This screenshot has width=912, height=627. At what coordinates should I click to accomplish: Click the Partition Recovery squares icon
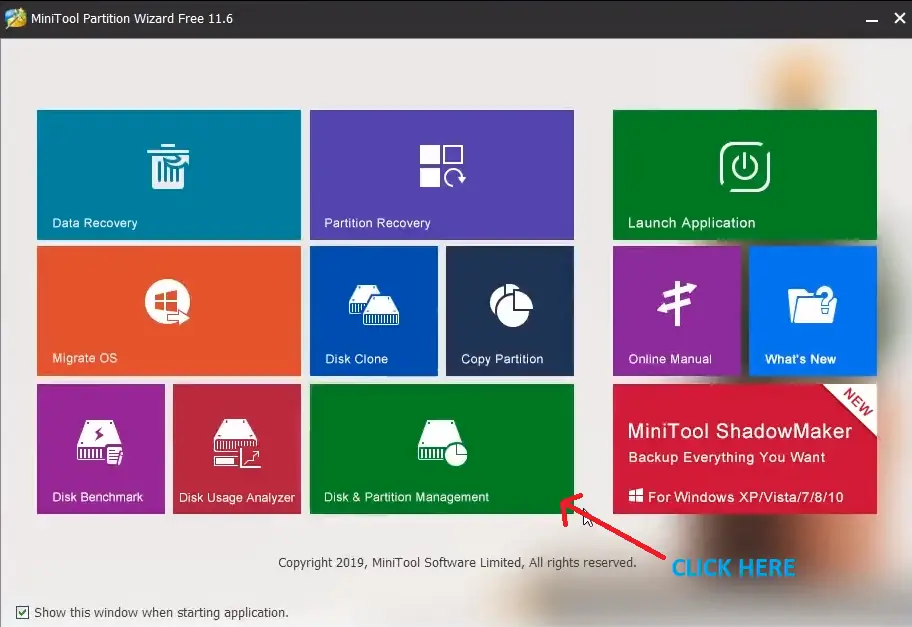[x=441, y=166]
